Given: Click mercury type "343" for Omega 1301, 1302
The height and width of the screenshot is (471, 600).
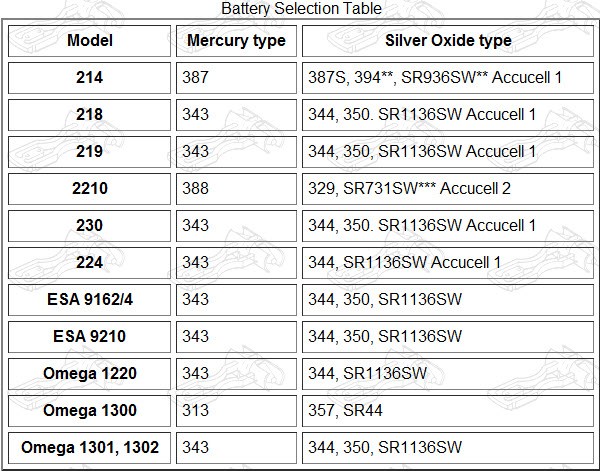Looking at the screenshot, I should tap(236, 448).
